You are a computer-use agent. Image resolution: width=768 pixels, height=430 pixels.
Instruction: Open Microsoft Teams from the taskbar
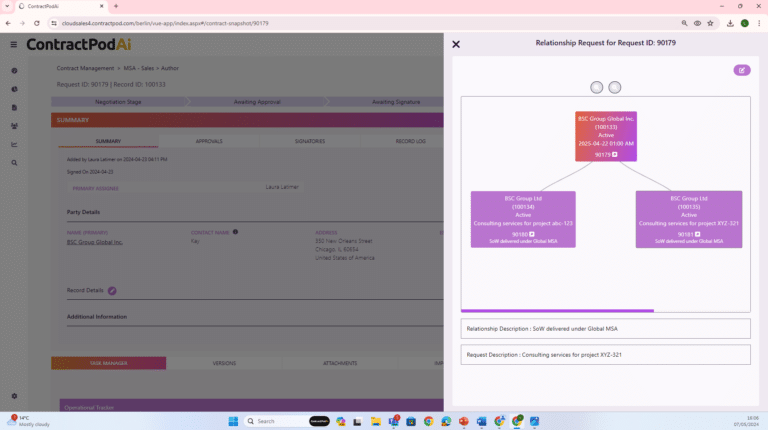[393, 421]
